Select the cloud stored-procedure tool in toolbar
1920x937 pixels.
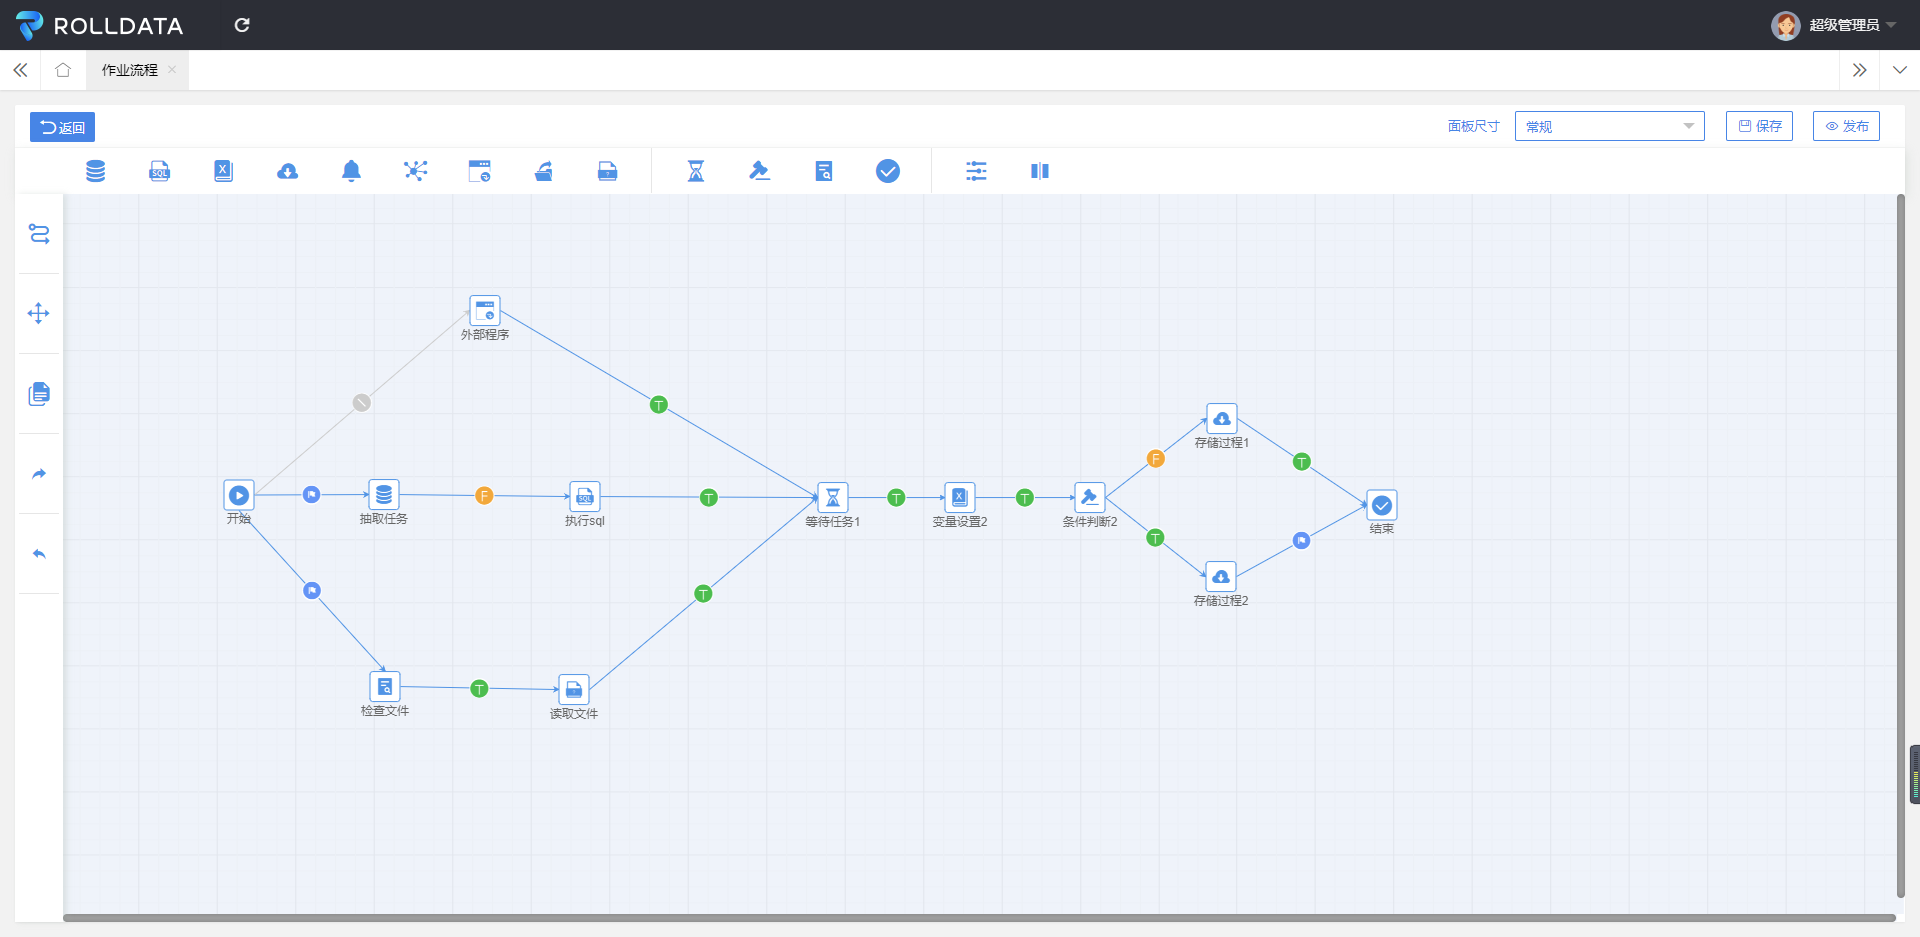click(x=287, y=171)
